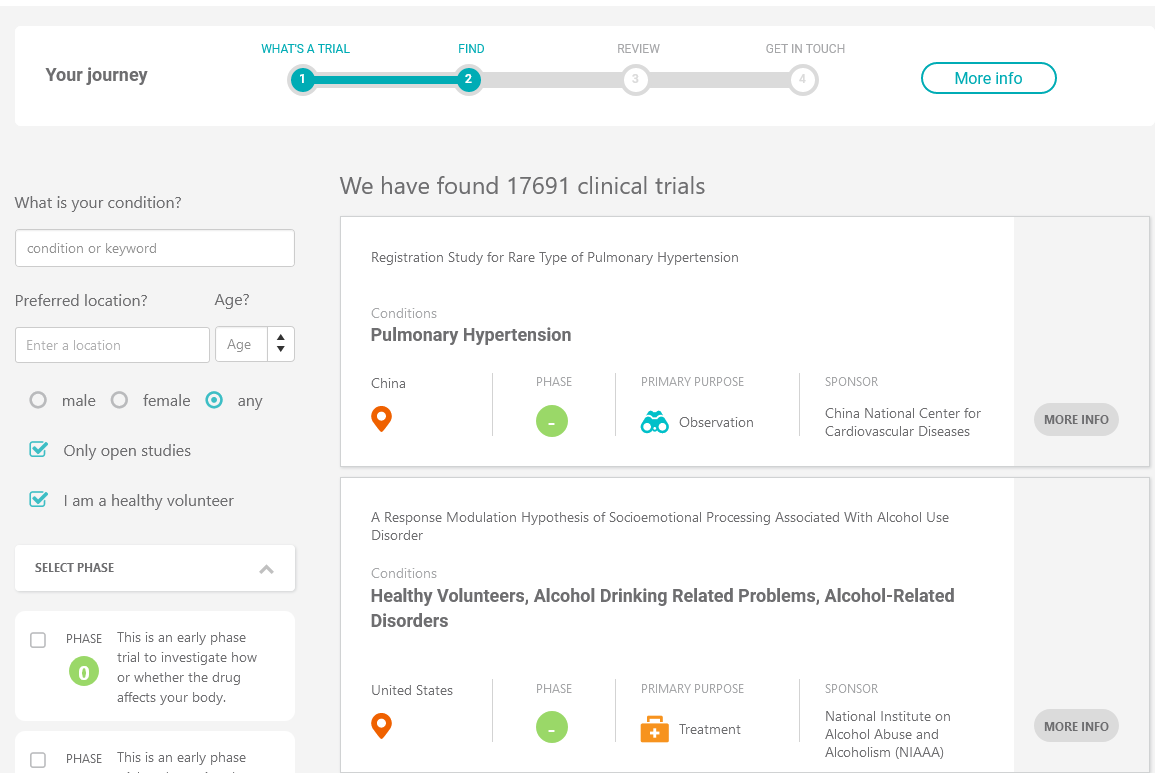
Task: Collapse the Select Phase panel
Action: click(x=267, y=568)
